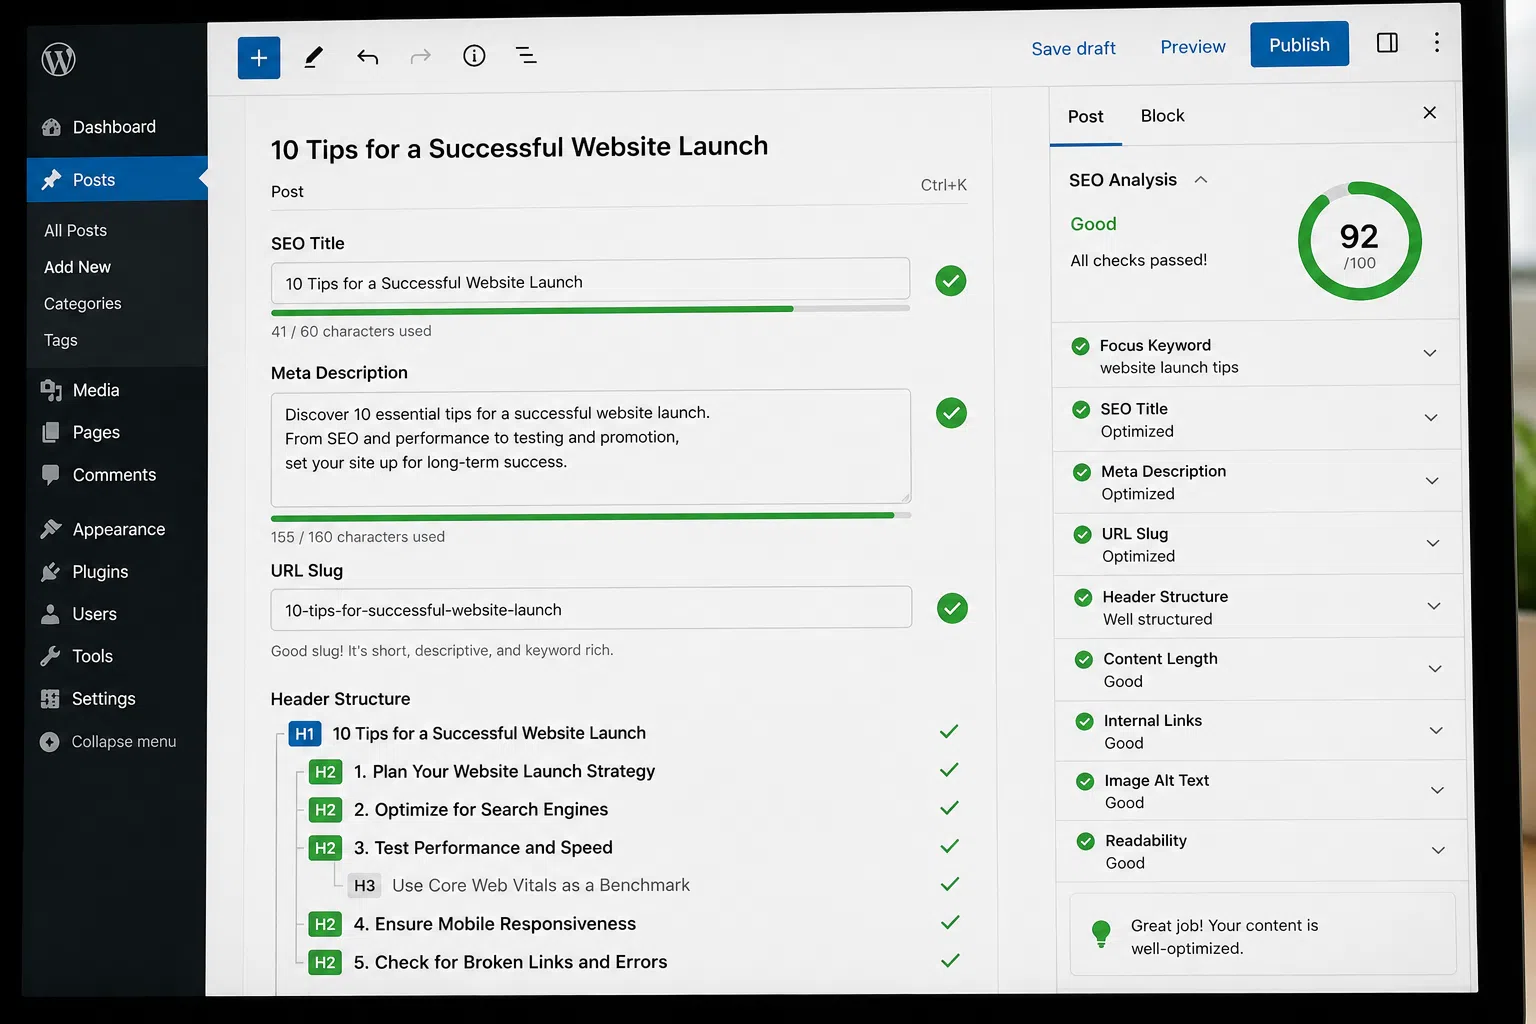The height and width of the screenshot is (1024, 1536).
Task: Click the H1 heading badge
Action: (305, 734)
